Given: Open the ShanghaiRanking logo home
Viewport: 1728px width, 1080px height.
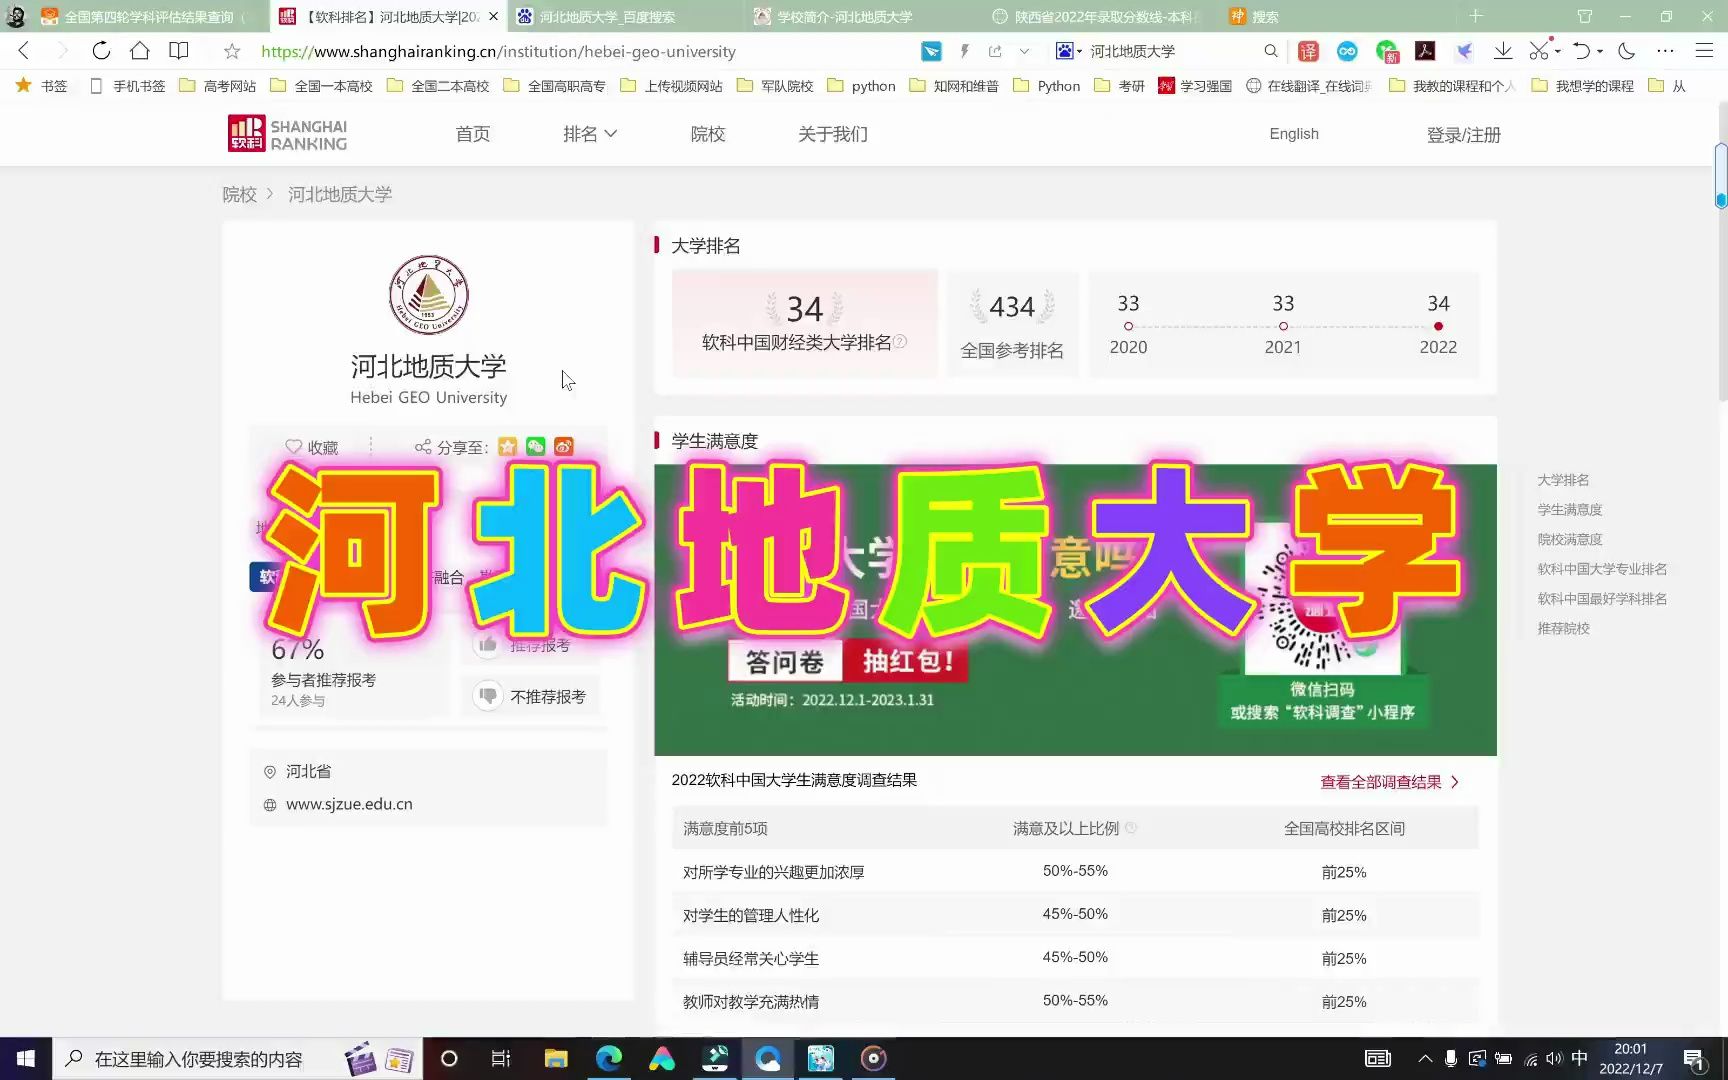Looking at the screenshot, I should coord(288,134).
